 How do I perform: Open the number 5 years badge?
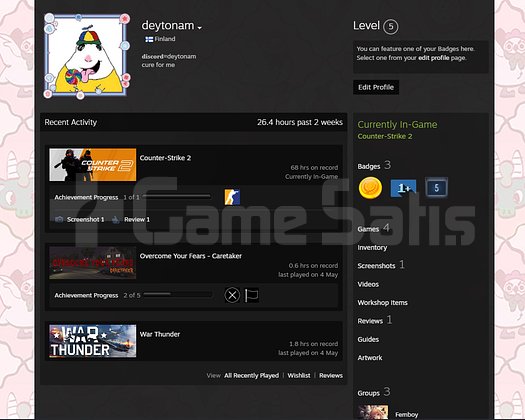coord(436,188)
